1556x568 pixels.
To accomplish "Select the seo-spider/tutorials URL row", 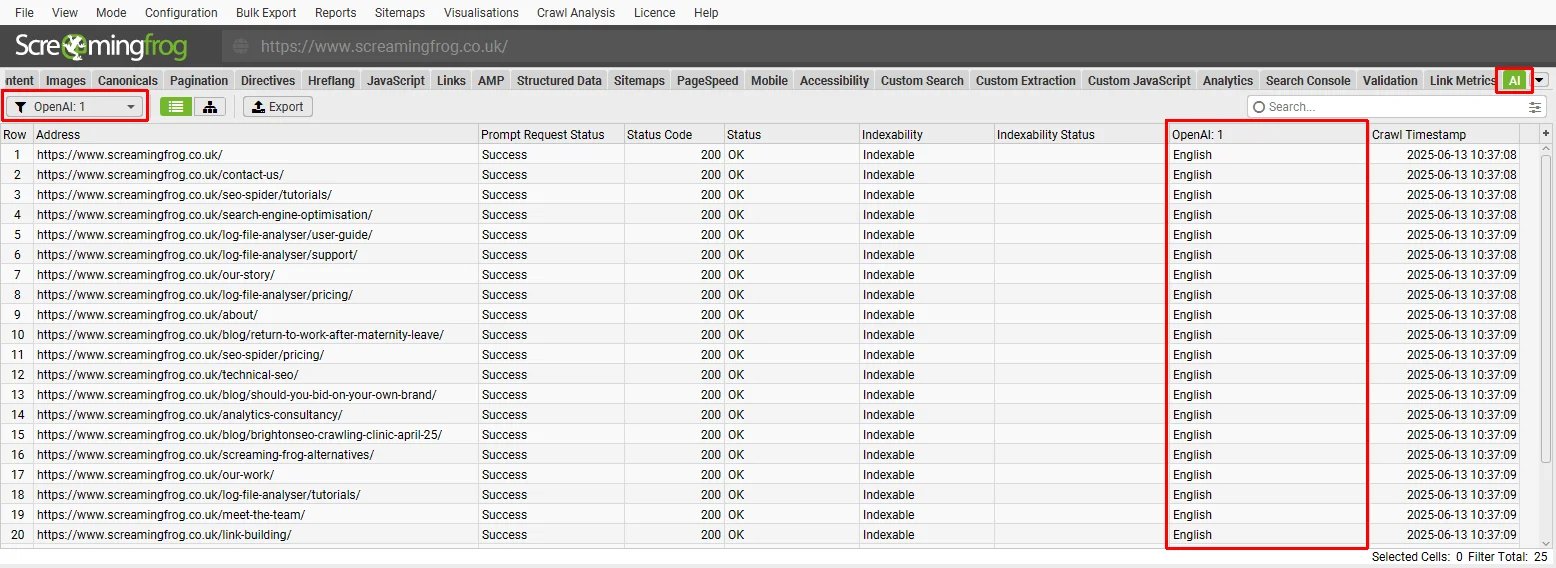I will (x=760, y=195).
